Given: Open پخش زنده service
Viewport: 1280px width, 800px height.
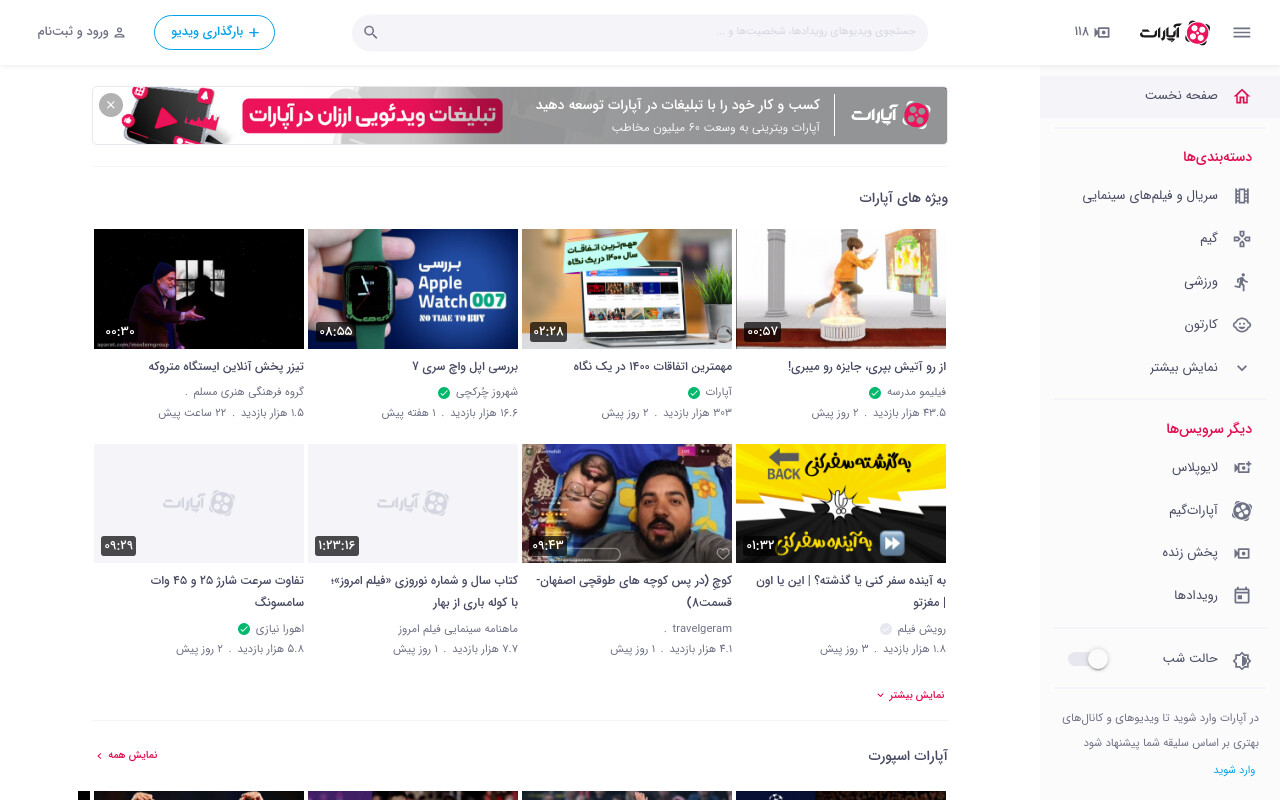Looking at the screenshot, I should pyautogui.click(x=1160, y=553).
